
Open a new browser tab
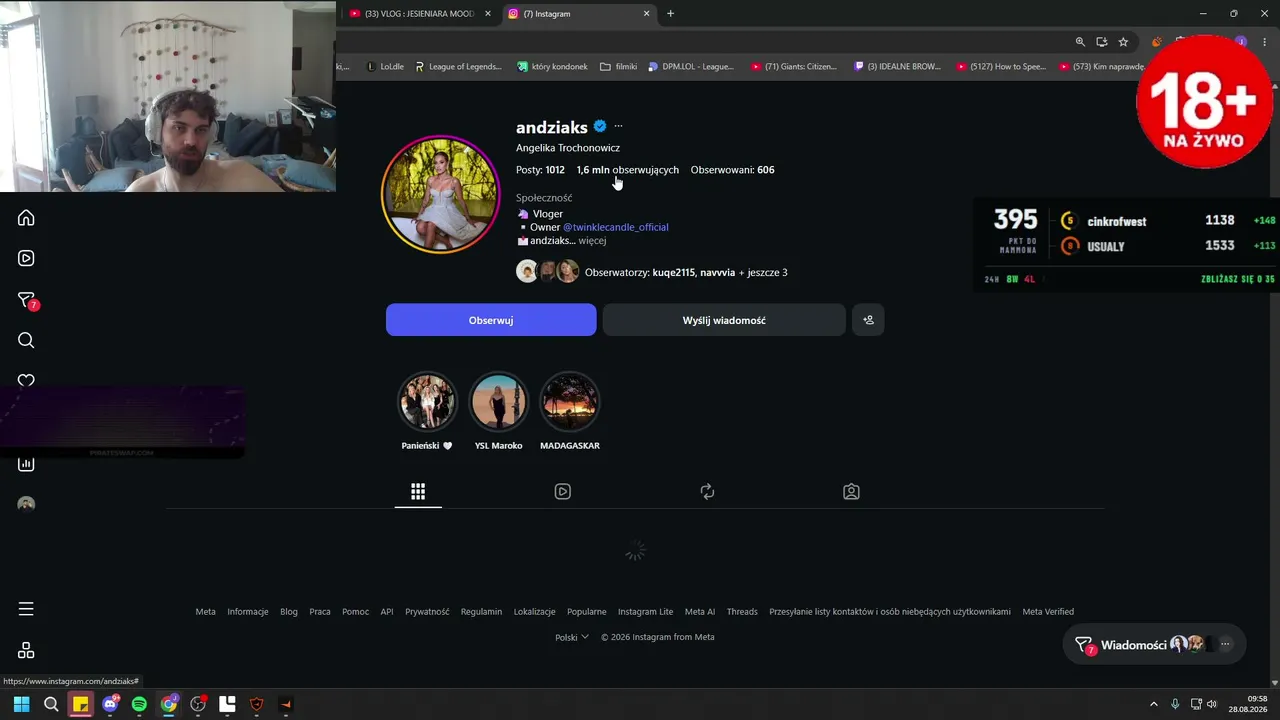pyautogui.click(x=670, y=14)
